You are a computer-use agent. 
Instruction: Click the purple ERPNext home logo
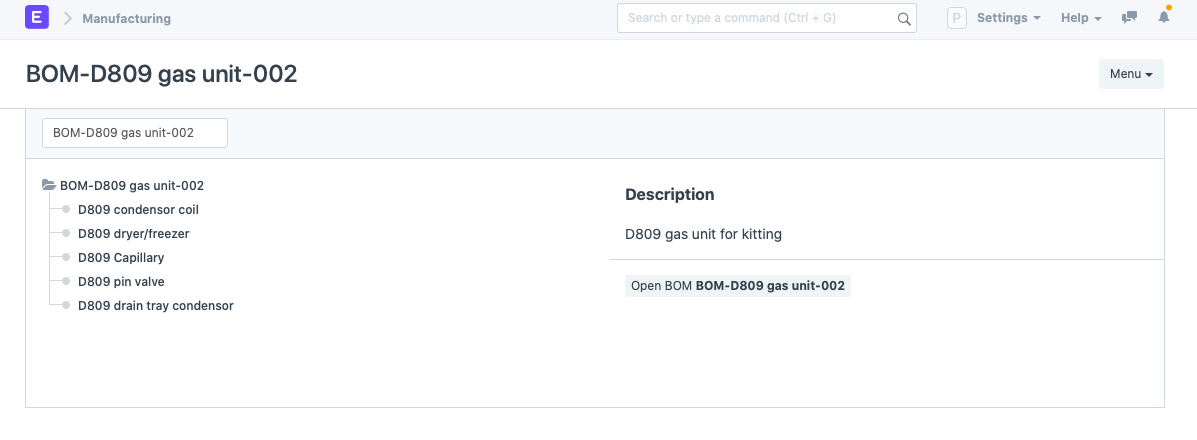click(x=37, y=17)
